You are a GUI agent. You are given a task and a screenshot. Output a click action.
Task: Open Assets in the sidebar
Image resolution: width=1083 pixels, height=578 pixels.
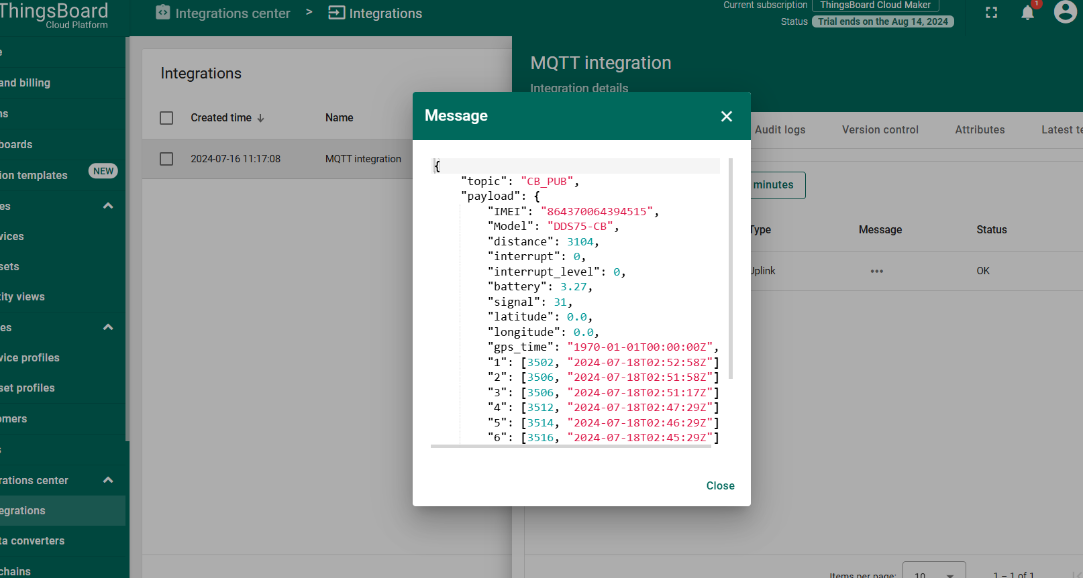click(63, 267)
